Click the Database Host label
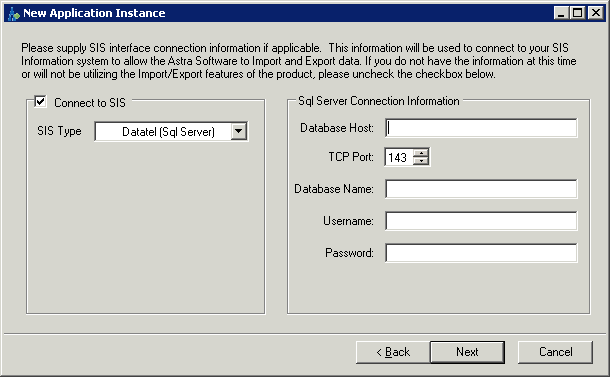610x377 pixels. [337, 128]
